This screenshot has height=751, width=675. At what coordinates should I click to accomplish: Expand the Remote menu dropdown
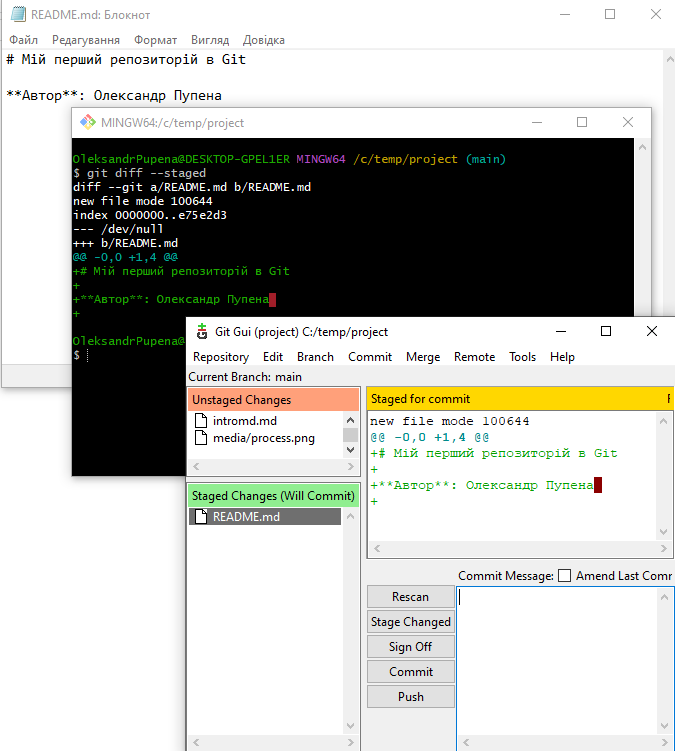pyautogui.click(x=474, y=357)
